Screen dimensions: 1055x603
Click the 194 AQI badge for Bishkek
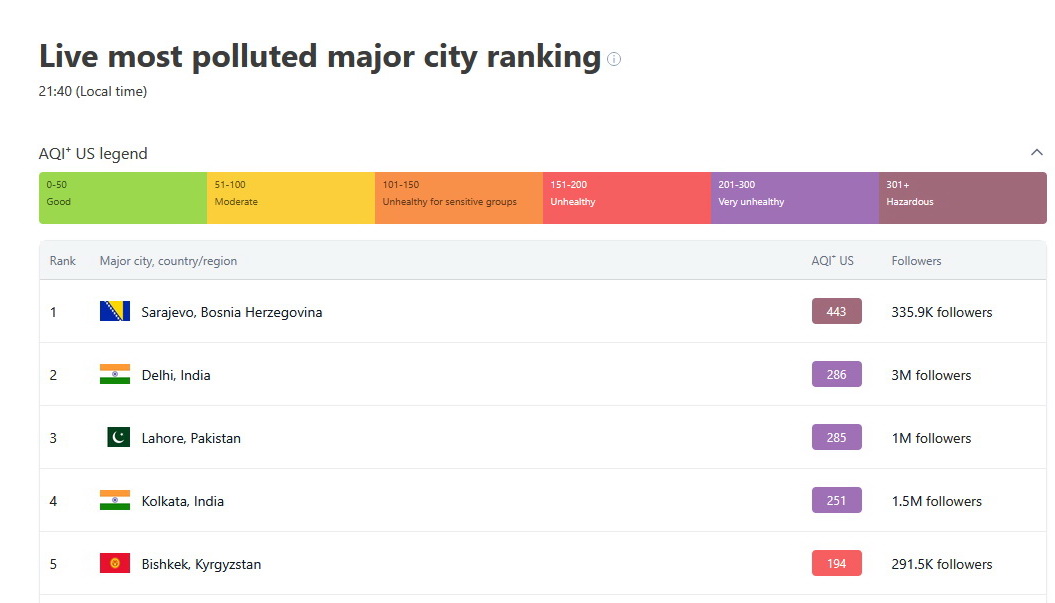click(836, 564)
